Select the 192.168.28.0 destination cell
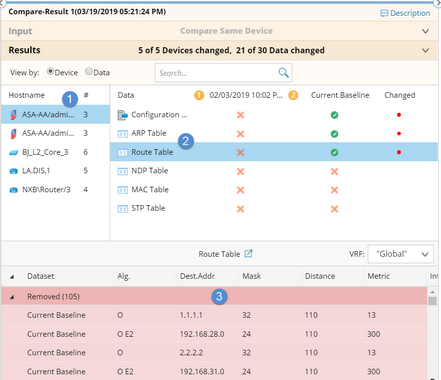Image resolution: width=441 pixels, height=380 pixels. coord(202,334)
